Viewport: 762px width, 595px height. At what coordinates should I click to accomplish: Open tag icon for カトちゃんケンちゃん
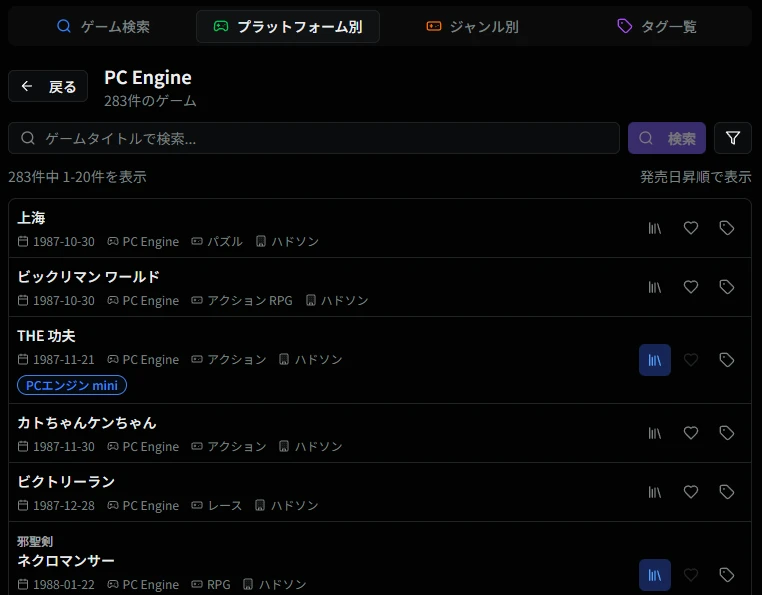point(727,433)
